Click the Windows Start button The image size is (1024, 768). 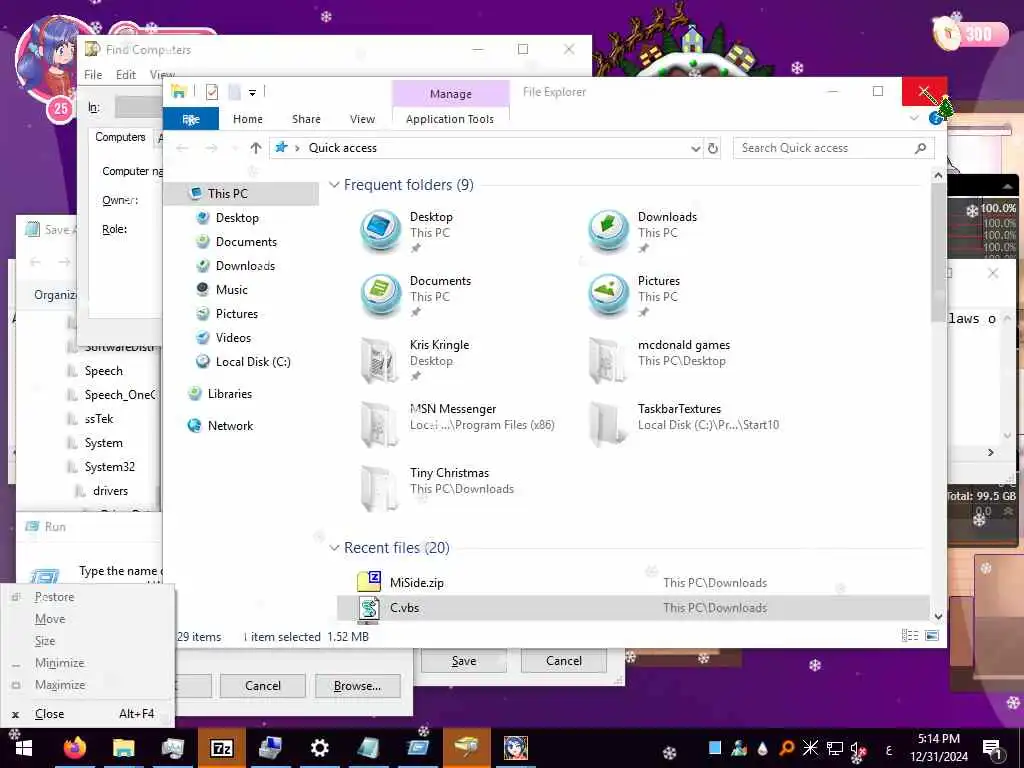[24, 748]
